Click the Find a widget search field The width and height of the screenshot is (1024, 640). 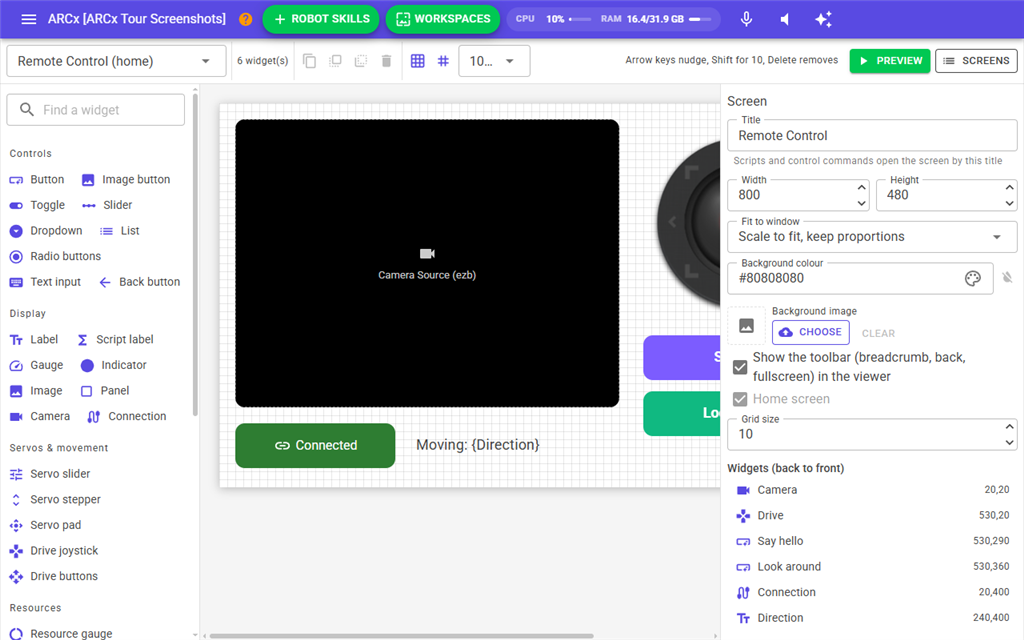(x=96, y=110)
